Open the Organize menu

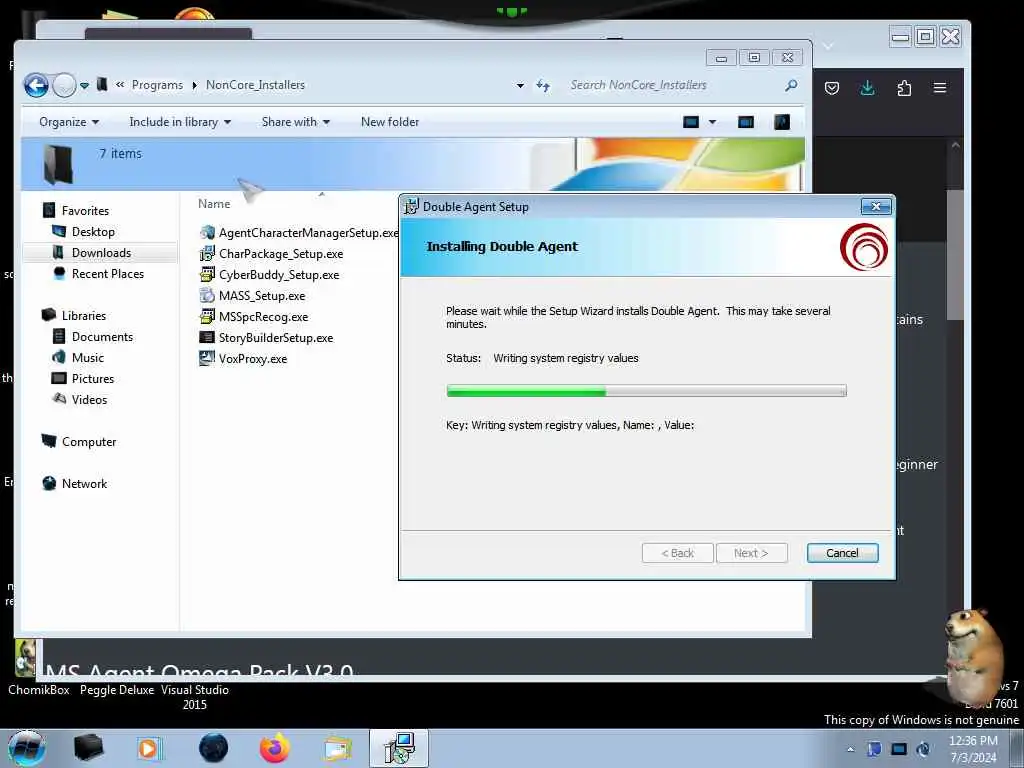[x=69, y=121]
